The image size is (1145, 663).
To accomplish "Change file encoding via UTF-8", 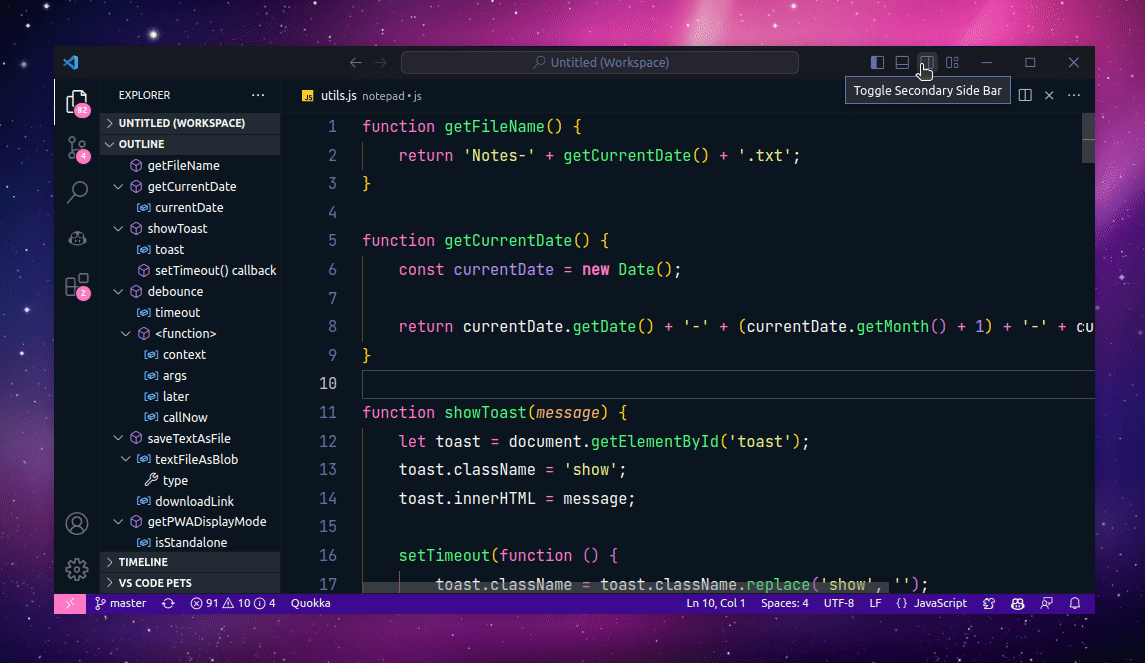I will (839, 604).
